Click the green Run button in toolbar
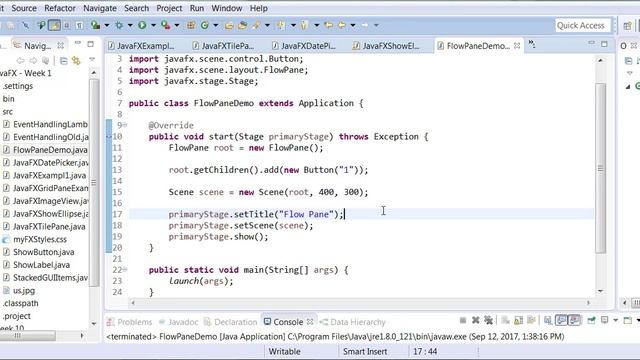 point(142,25)
